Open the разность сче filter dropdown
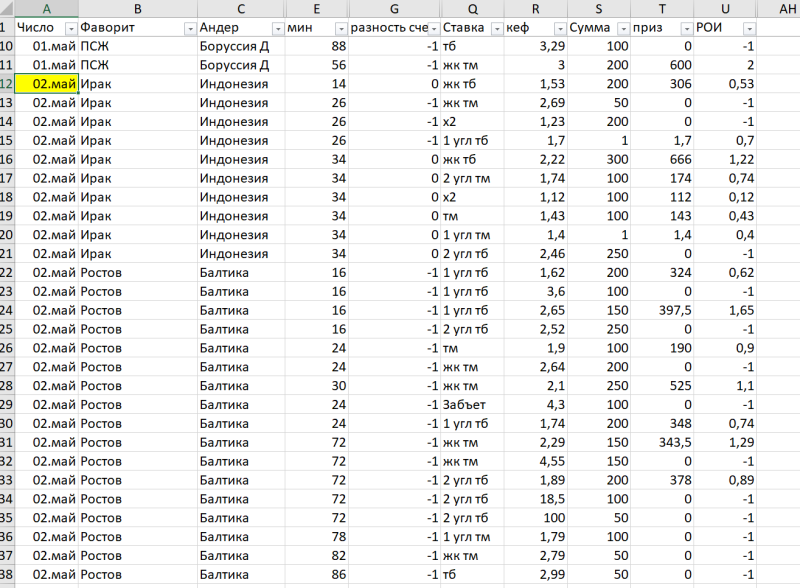Screen dimensions: 800x588 [x=430, y=29]
